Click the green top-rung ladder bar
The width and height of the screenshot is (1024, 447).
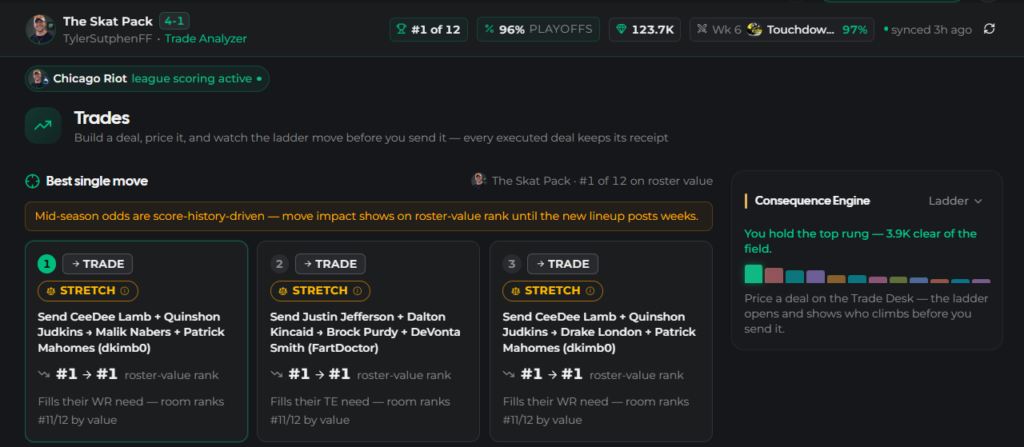pyautogui.click(x=753, y=274)
